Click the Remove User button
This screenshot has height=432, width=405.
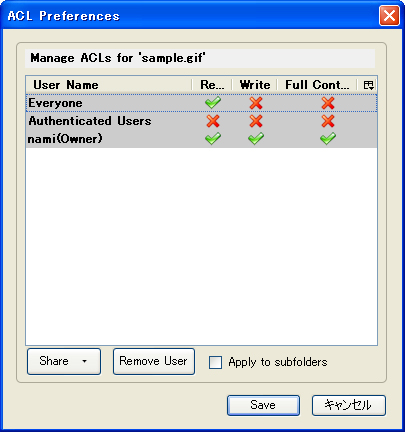[x=154, y=361]
